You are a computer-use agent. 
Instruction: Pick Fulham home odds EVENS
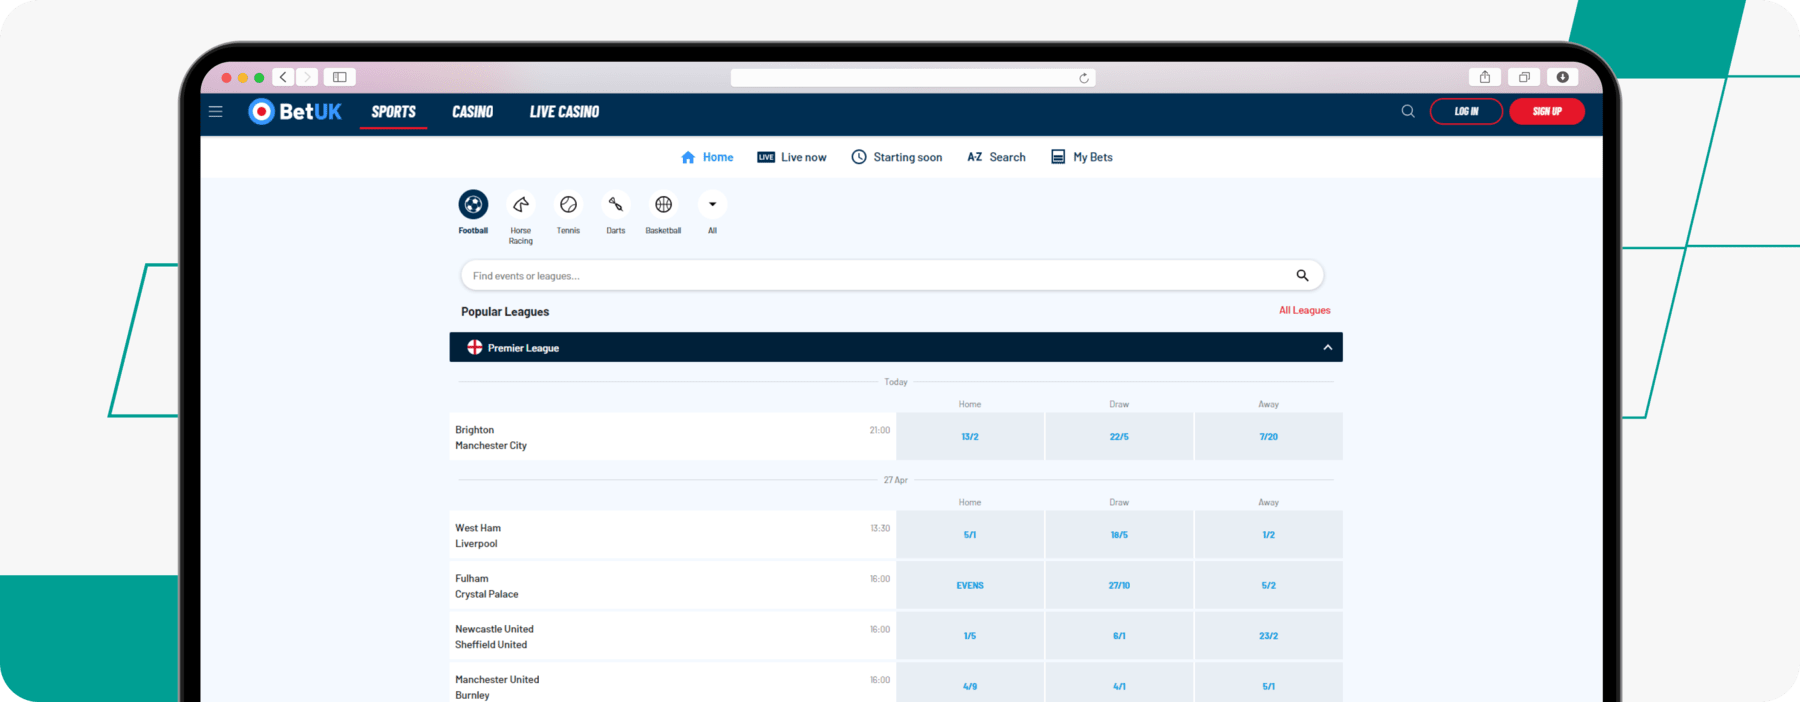970,585
